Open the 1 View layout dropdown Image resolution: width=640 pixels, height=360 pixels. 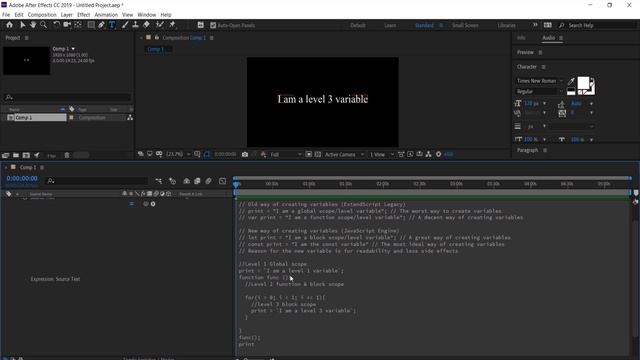coord(382,154)
